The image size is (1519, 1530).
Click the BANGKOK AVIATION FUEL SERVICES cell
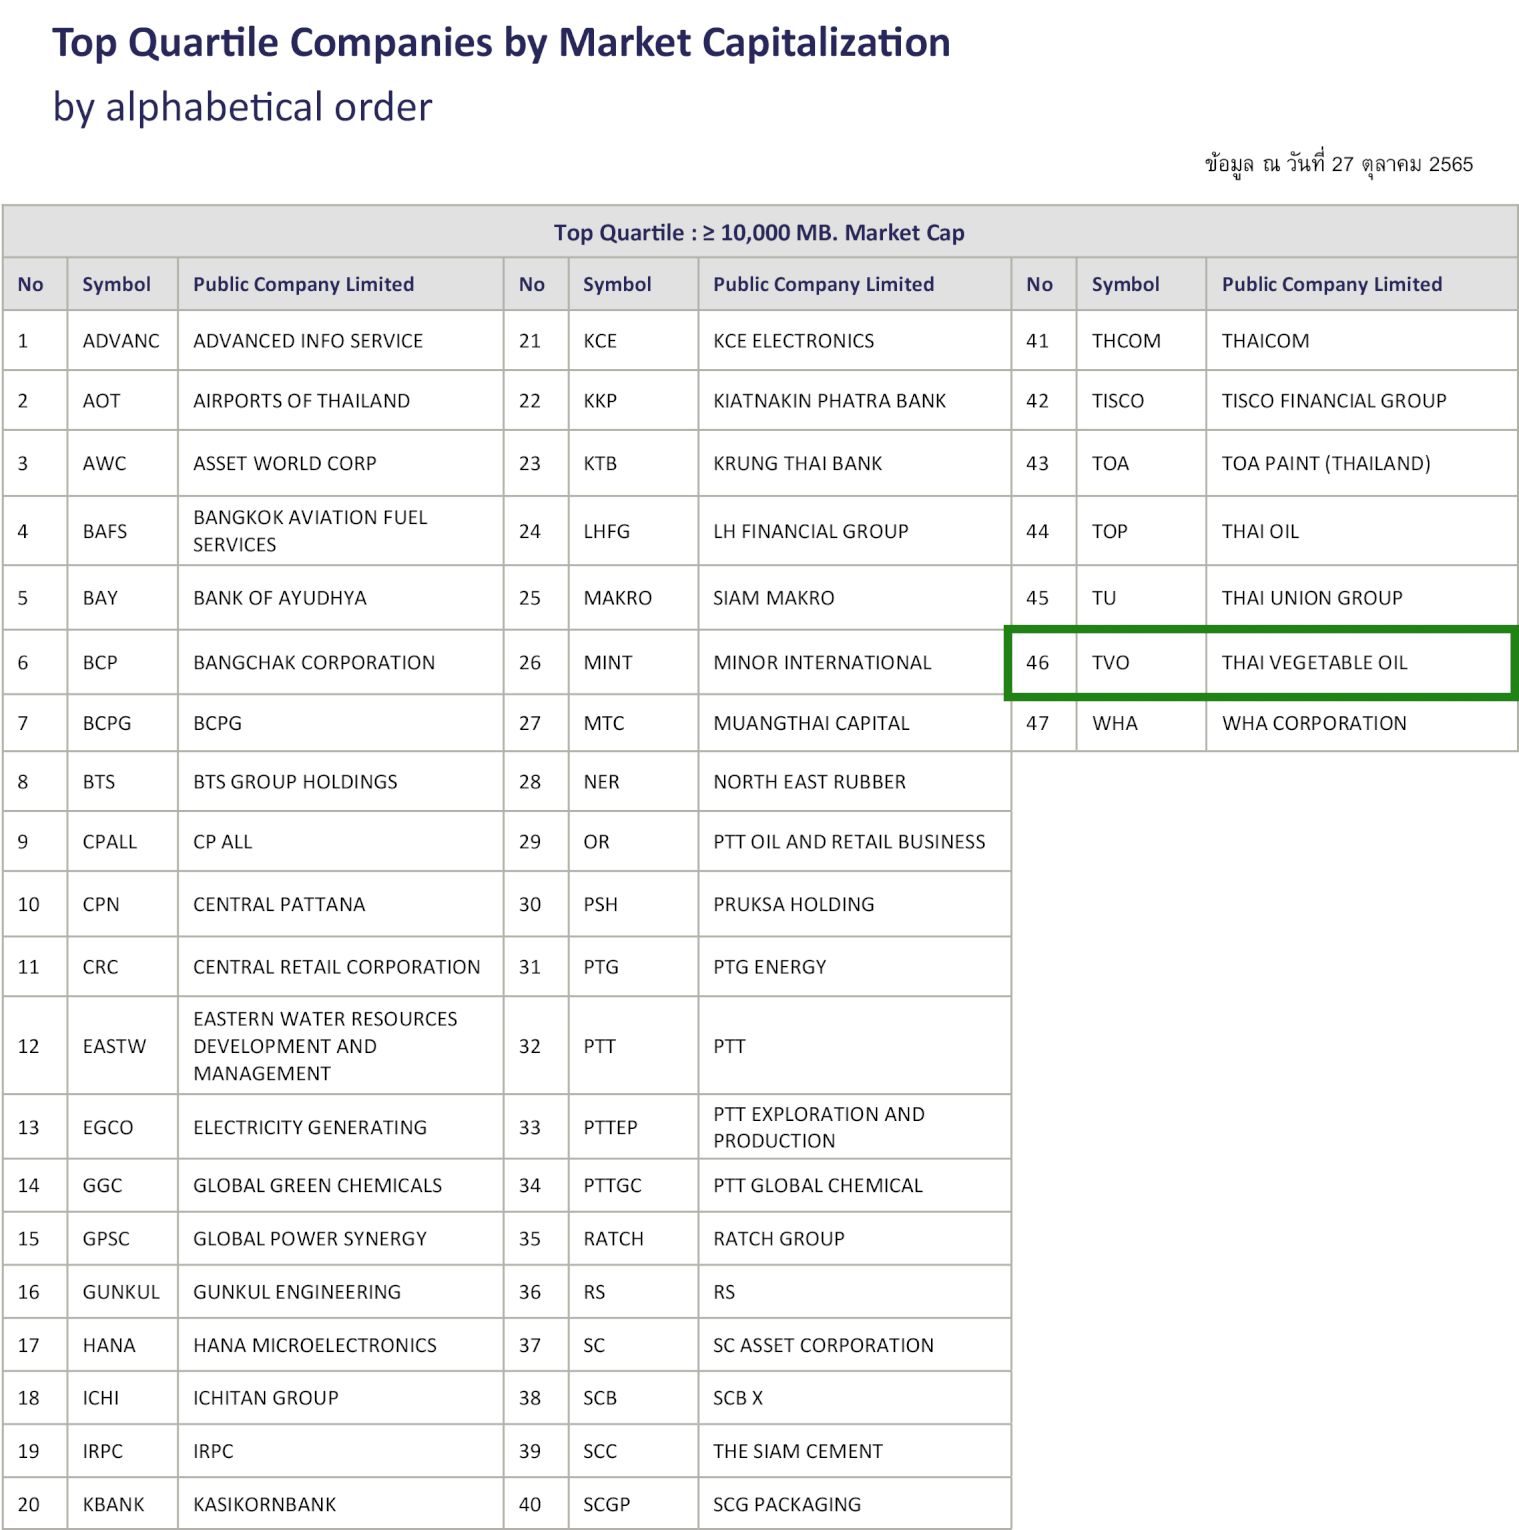310,531
